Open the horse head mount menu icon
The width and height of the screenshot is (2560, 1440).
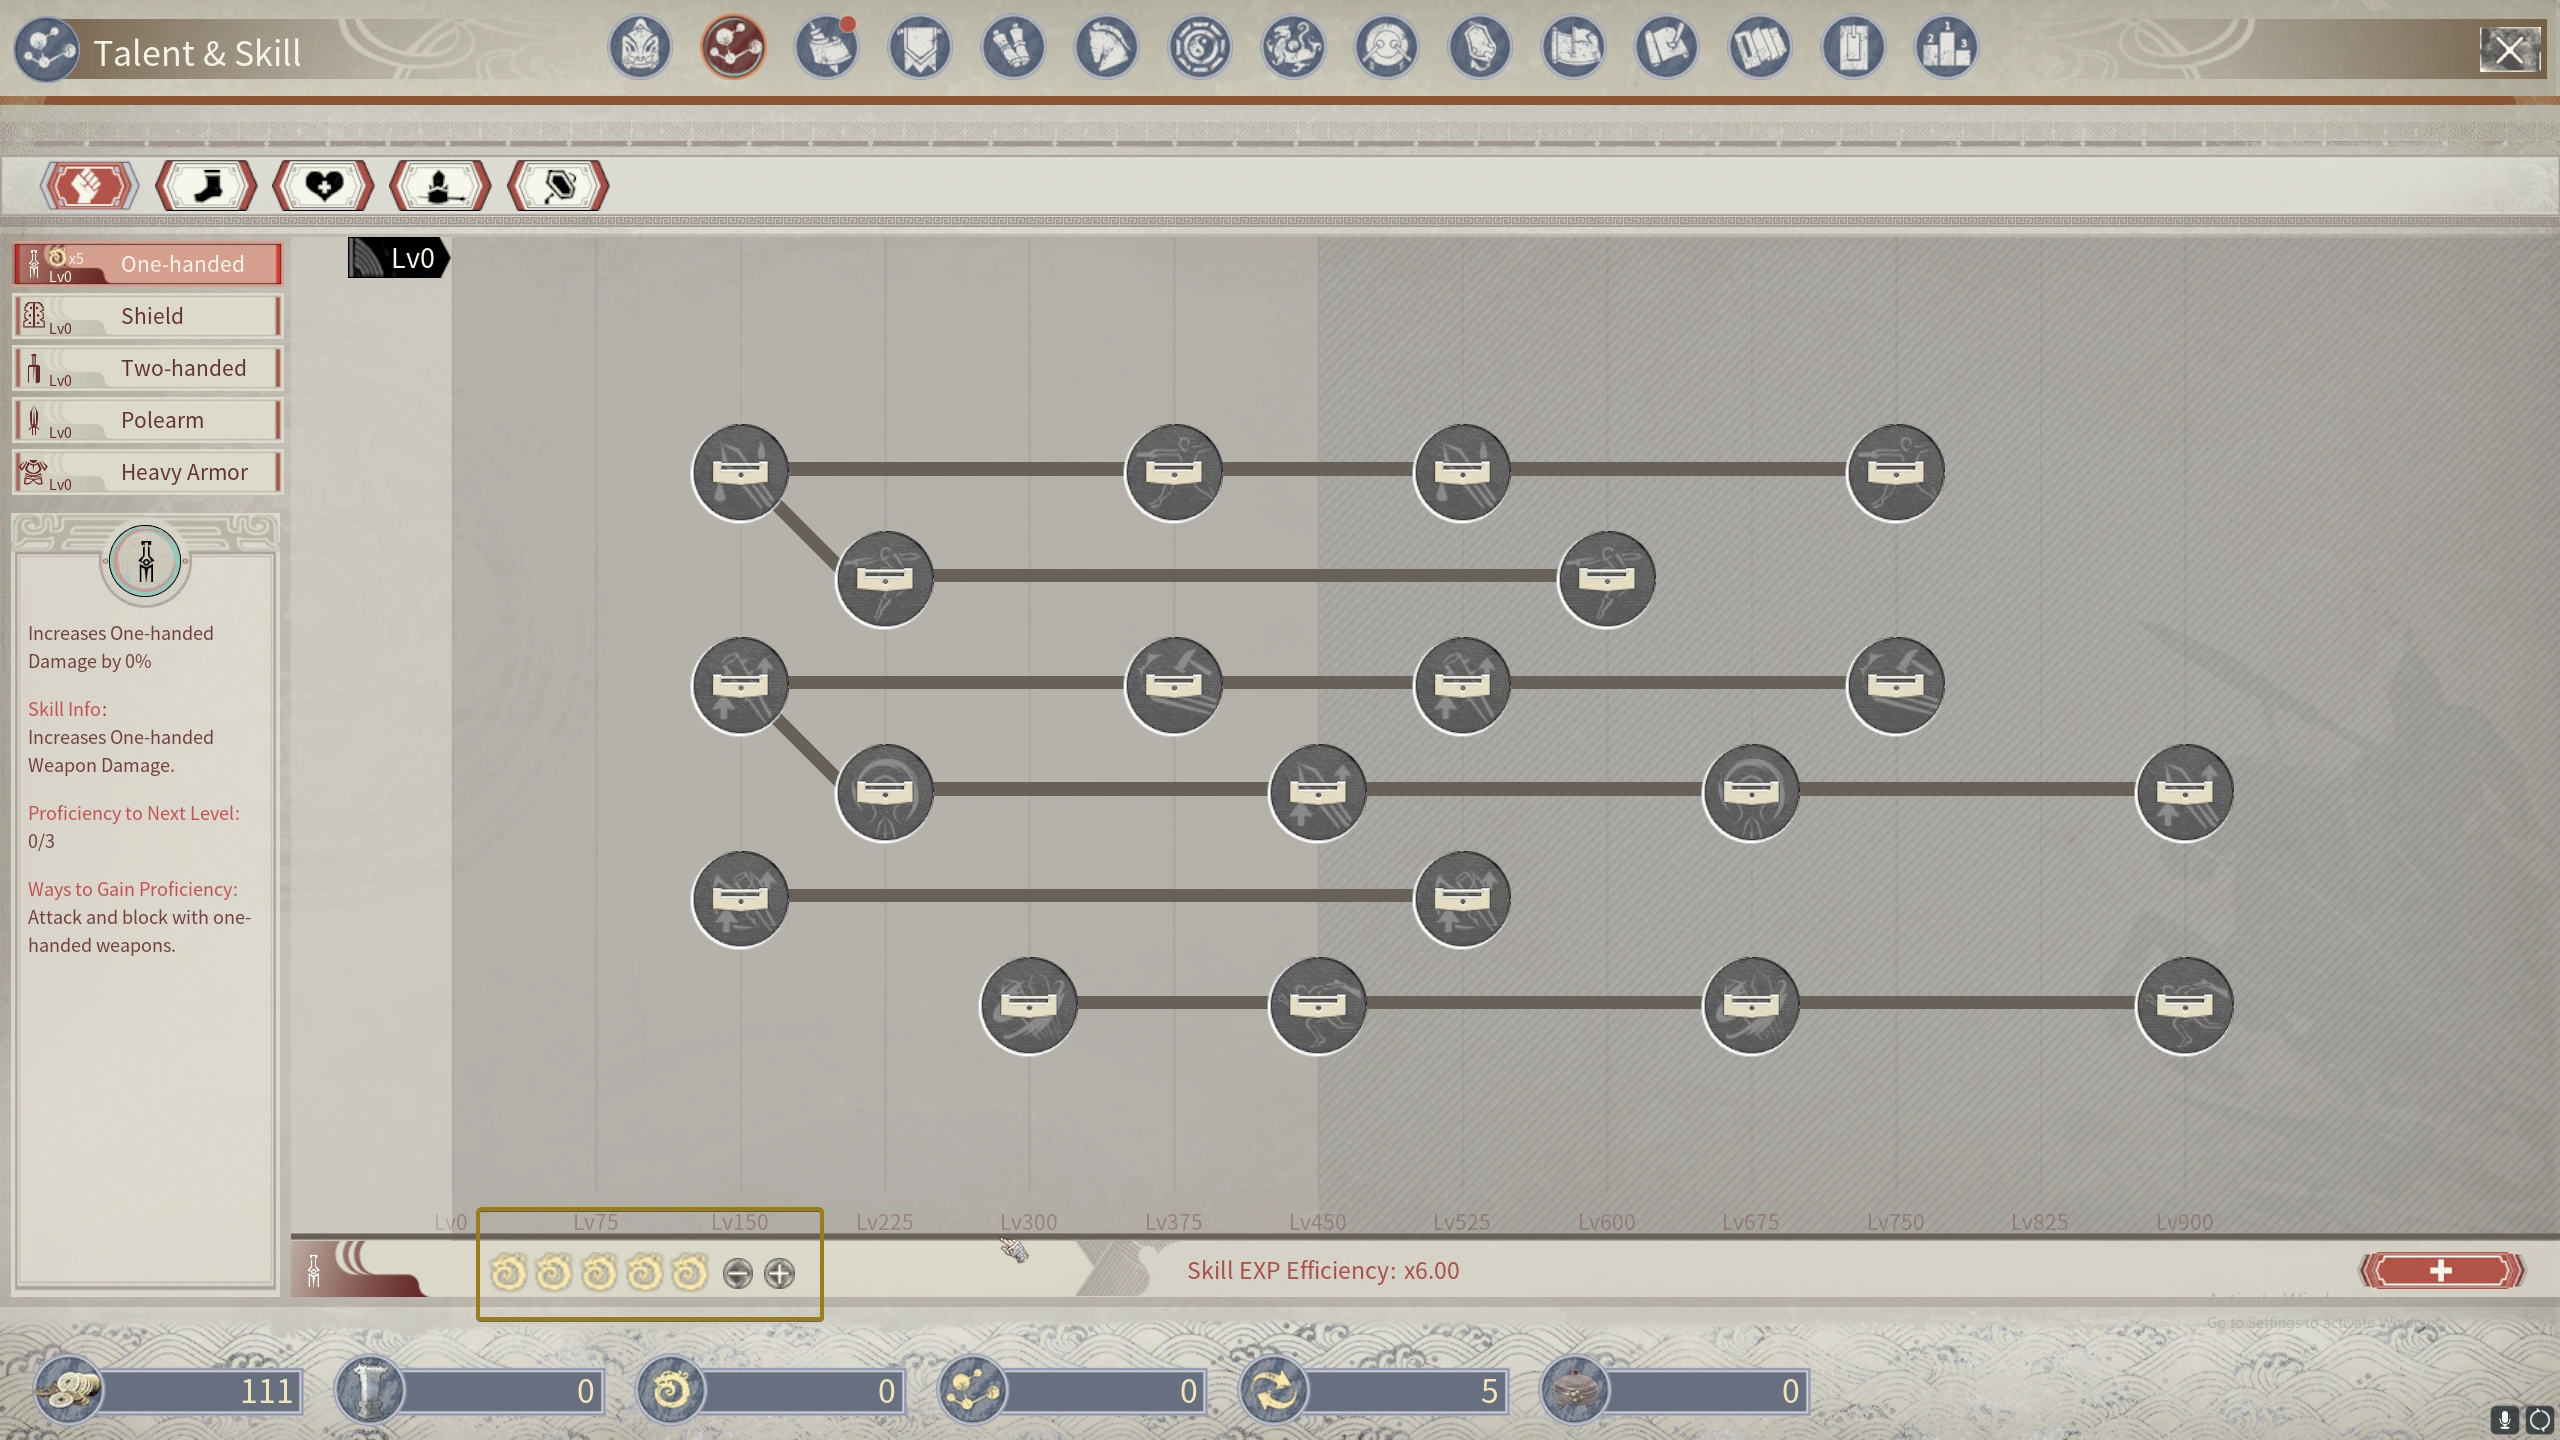(x=1106, y=47)
